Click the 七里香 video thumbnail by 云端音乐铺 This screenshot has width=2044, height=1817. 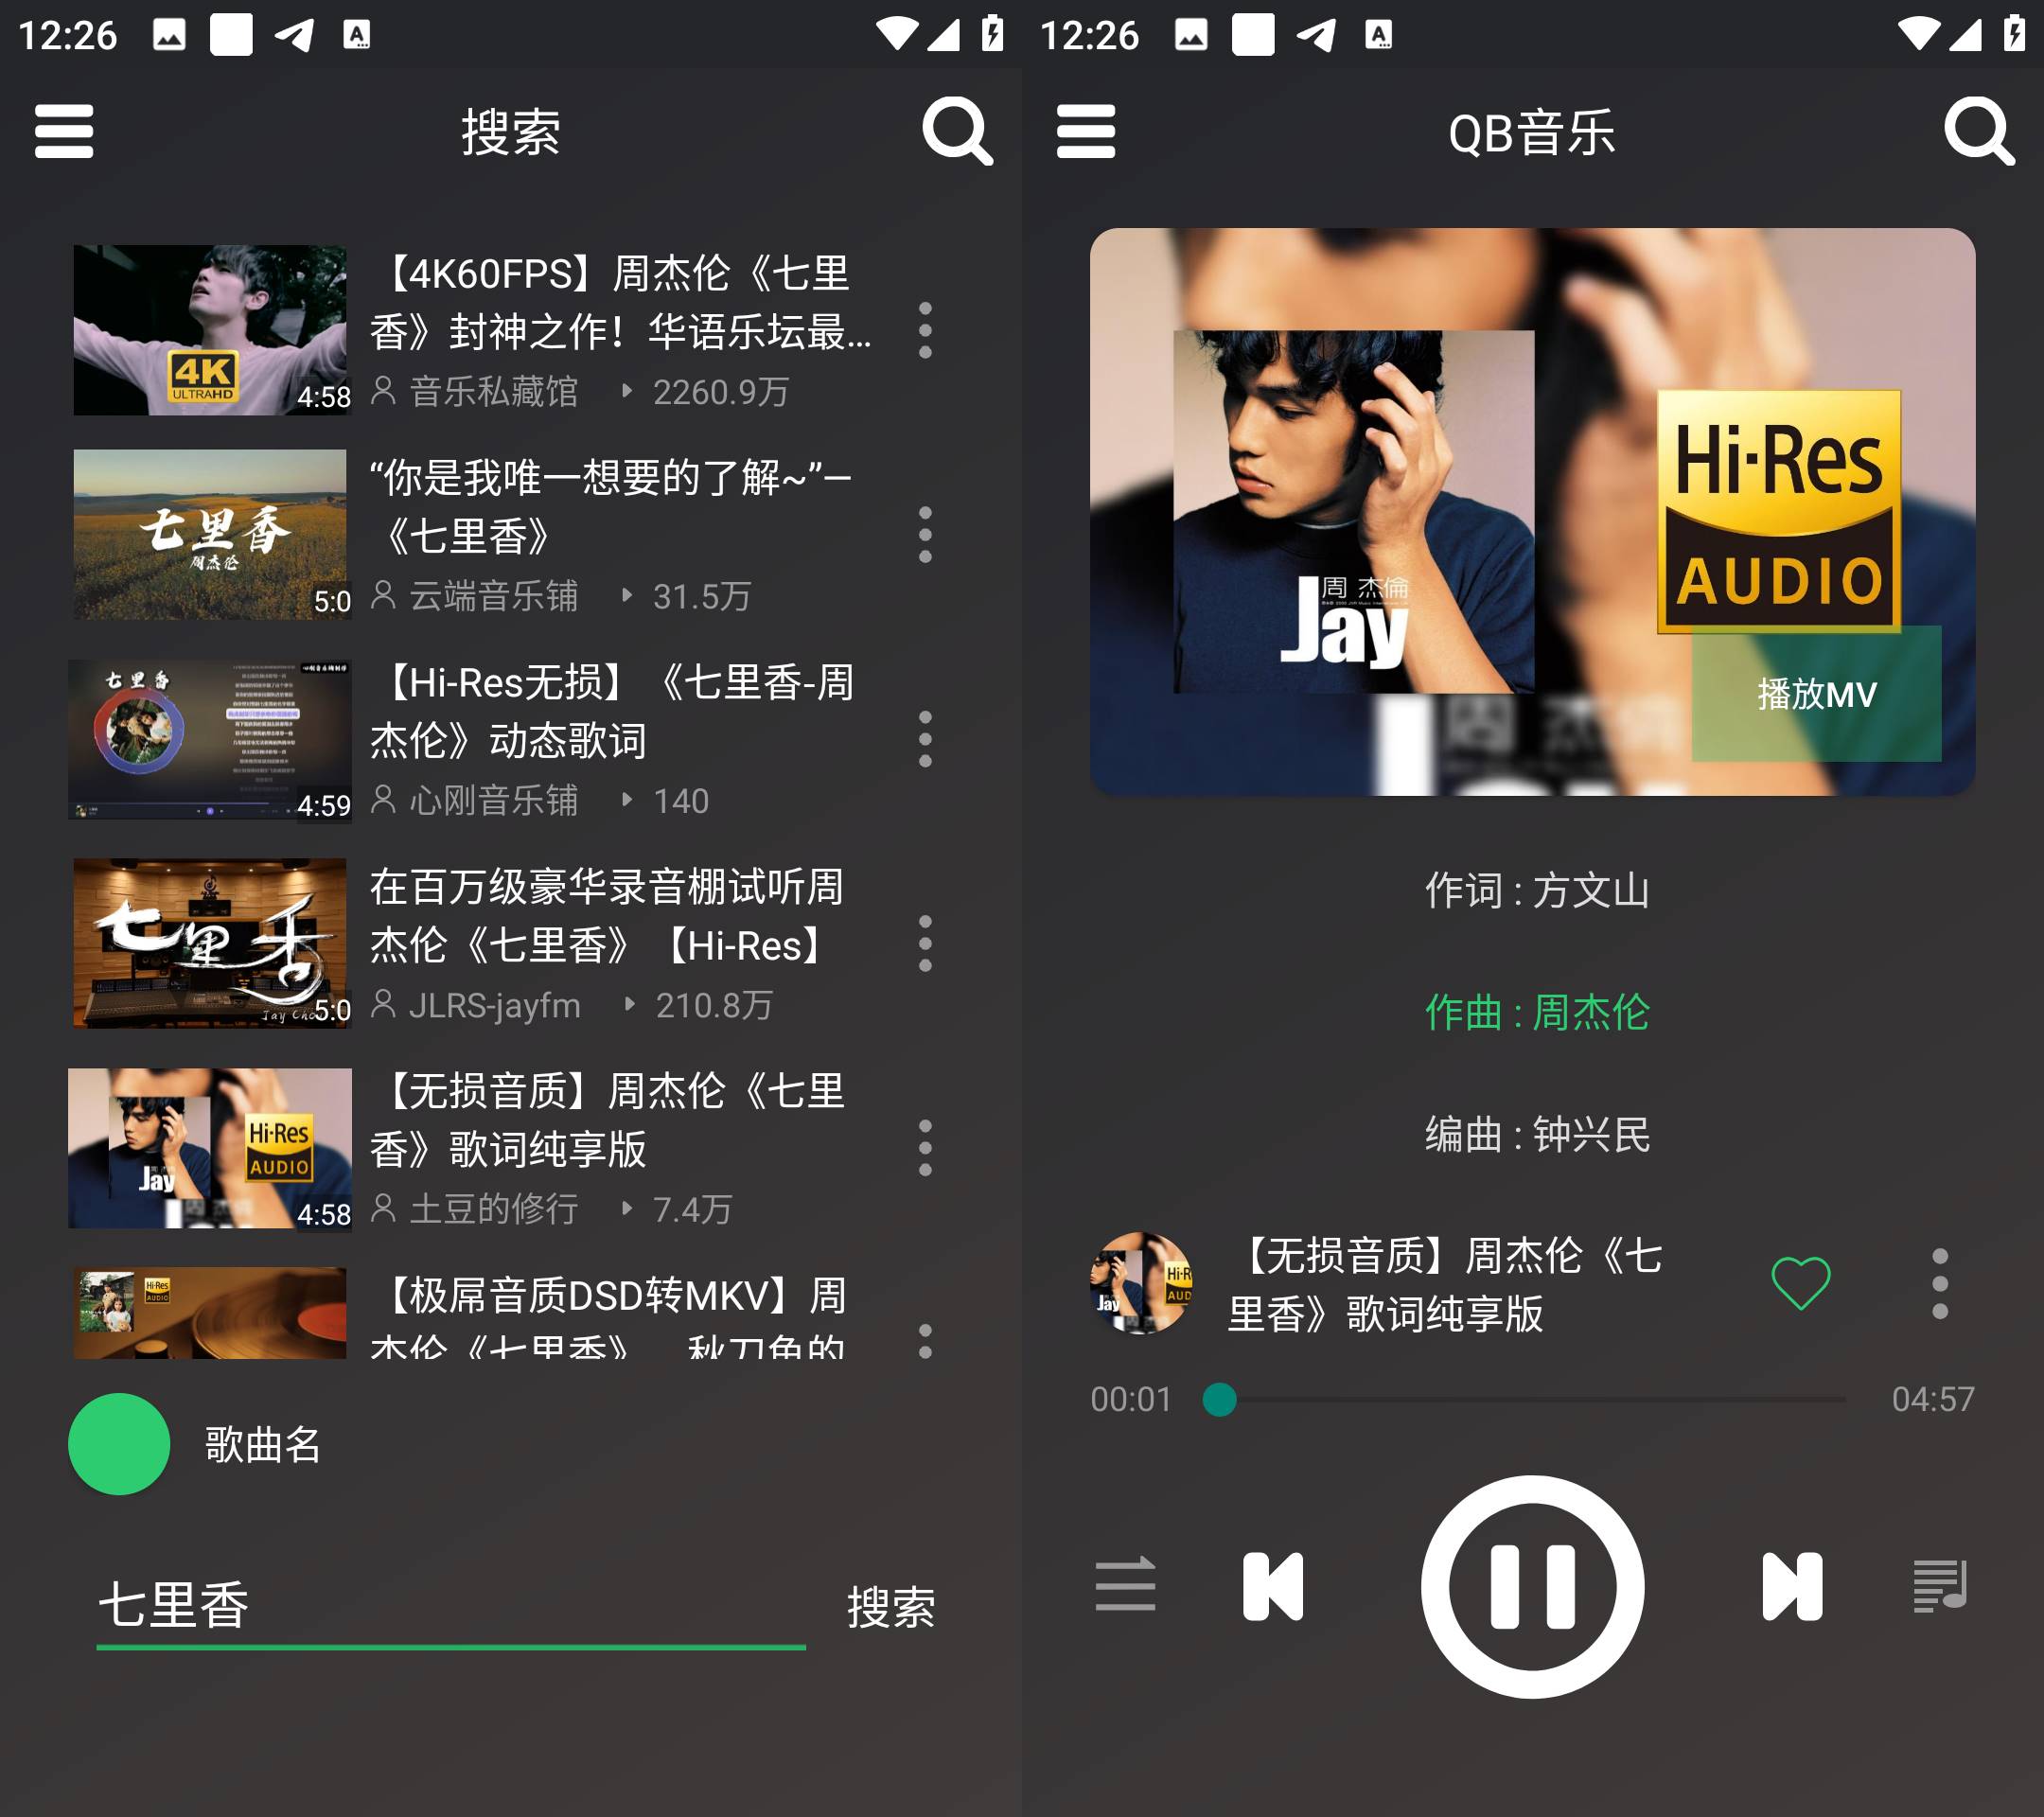(208, 533)
